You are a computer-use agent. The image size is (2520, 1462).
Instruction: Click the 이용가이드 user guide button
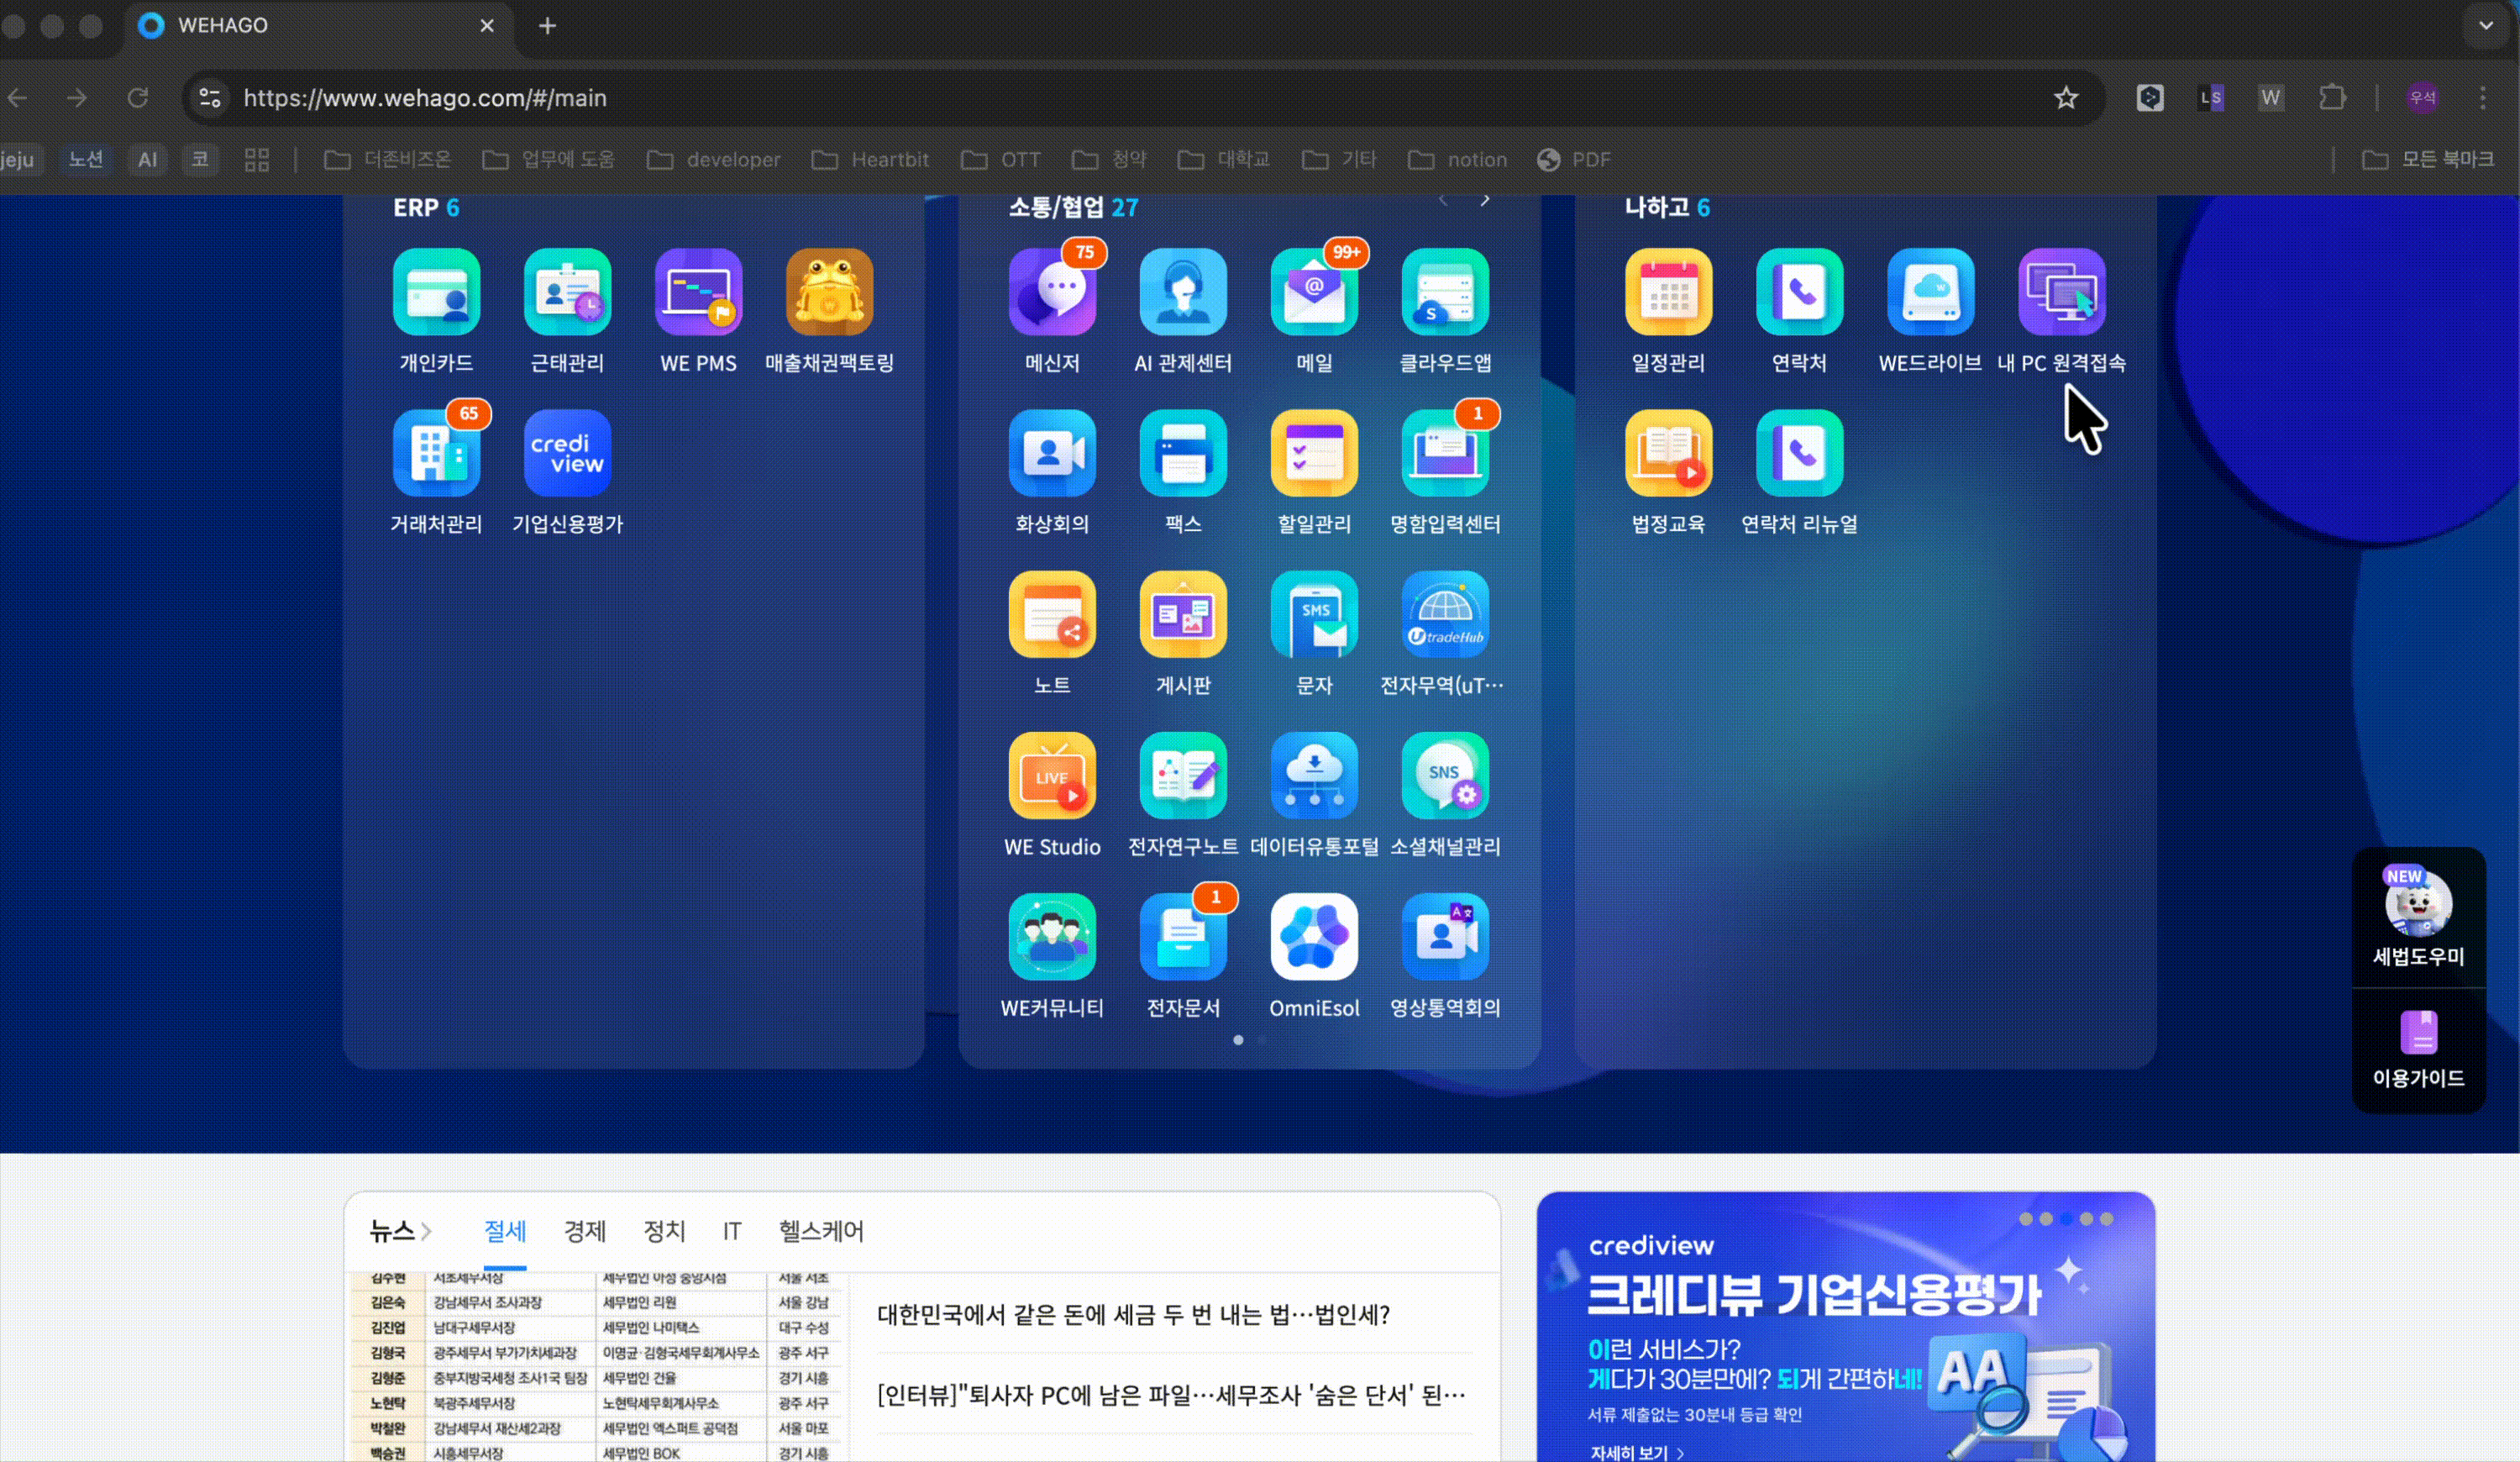click(x=2418, y=1051)
